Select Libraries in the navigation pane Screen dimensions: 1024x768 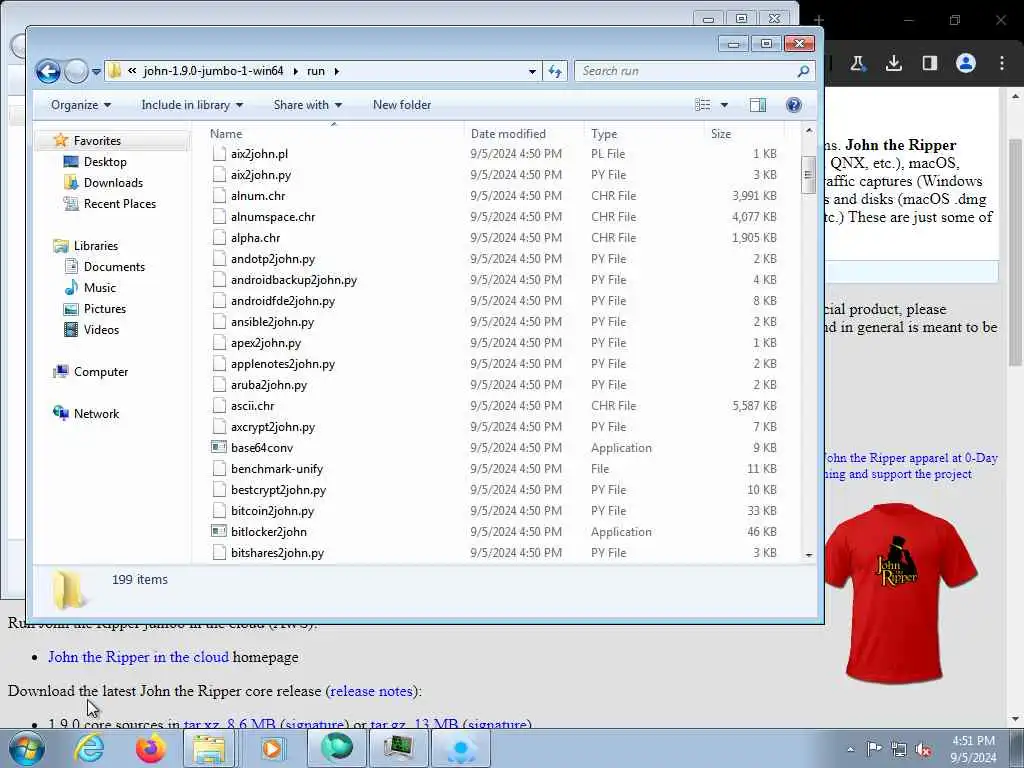tap(95, 246)
